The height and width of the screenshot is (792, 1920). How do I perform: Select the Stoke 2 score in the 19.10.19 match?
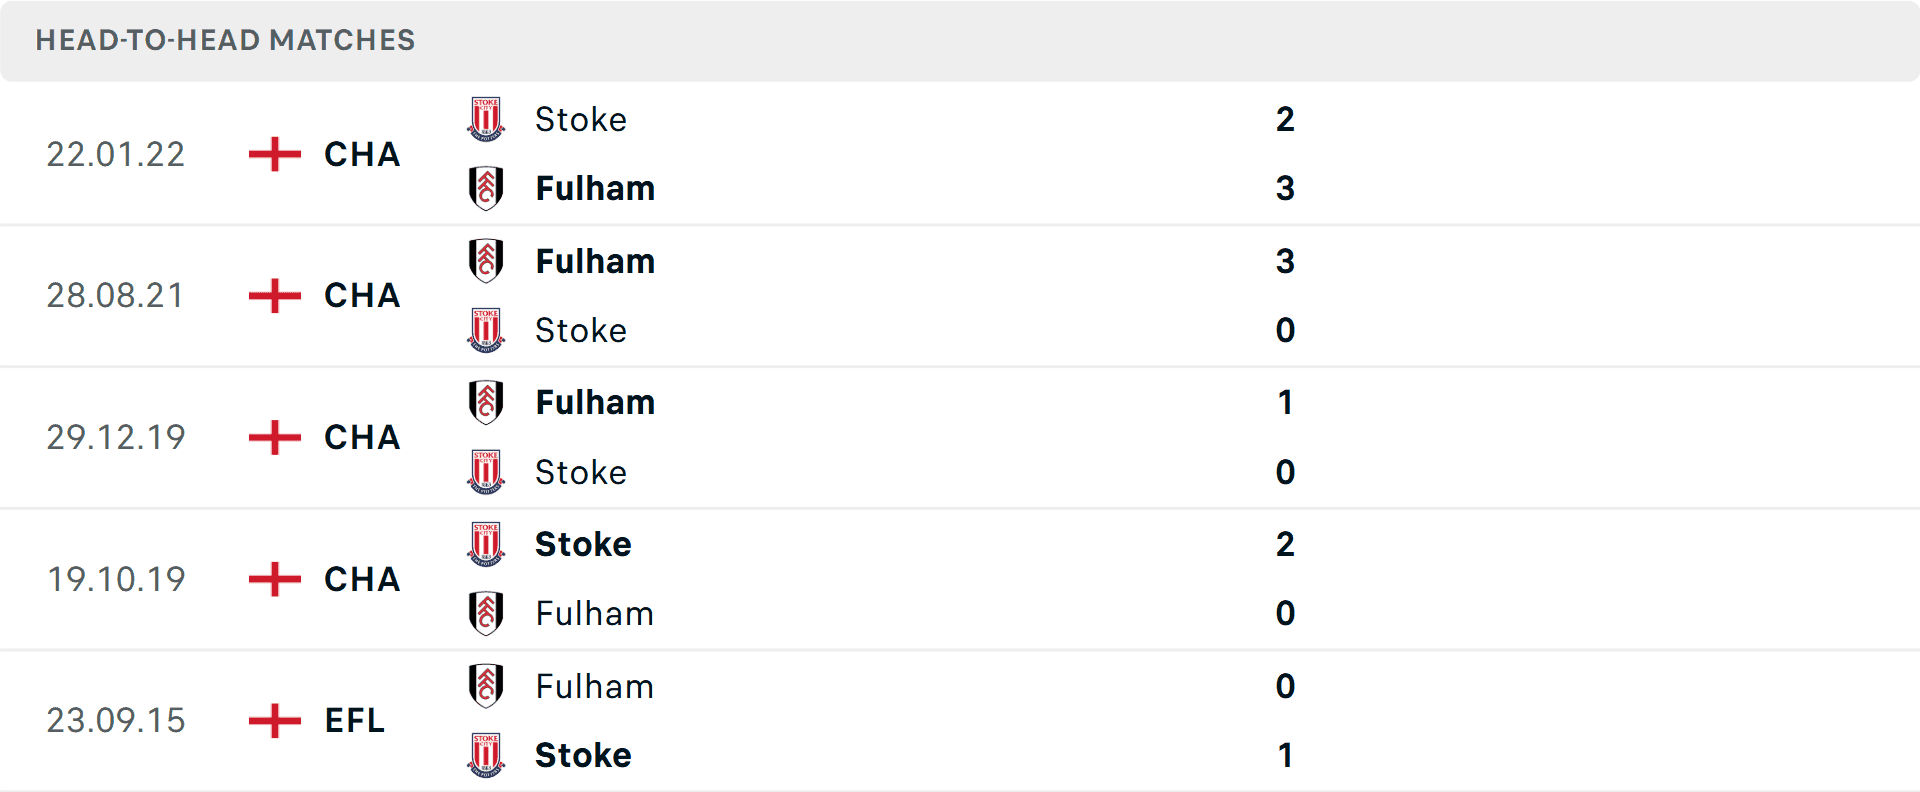tap(1285, 544)
